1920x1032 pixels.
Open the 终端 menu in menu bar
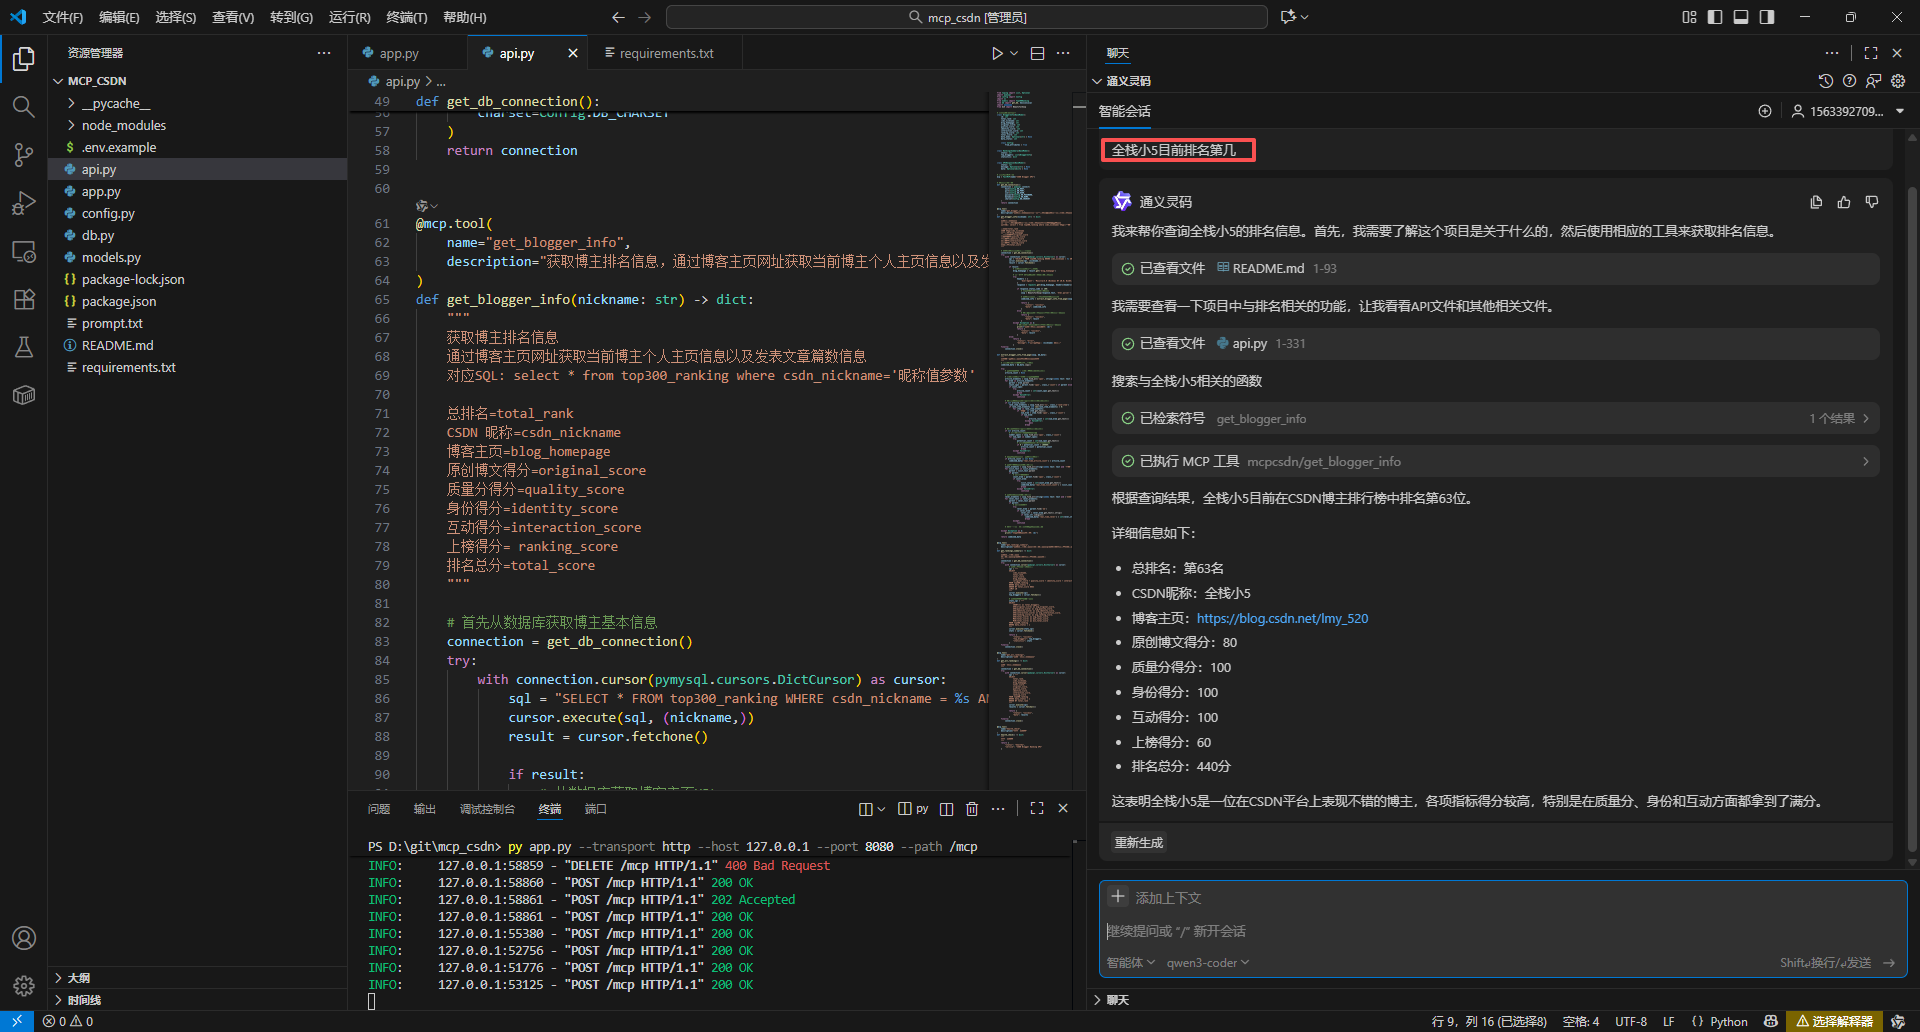tap(406, 17)
